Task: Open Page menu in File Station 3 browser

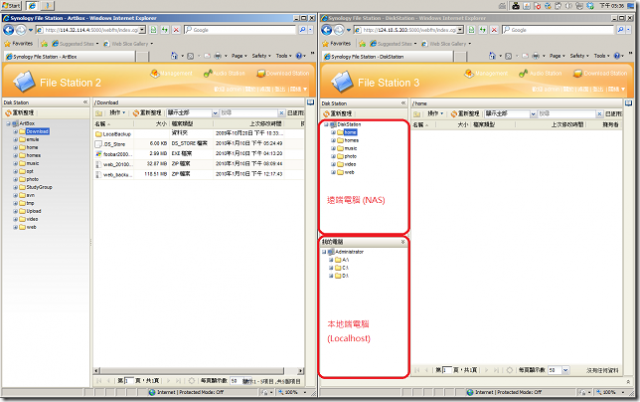Action: click(557, 56)
